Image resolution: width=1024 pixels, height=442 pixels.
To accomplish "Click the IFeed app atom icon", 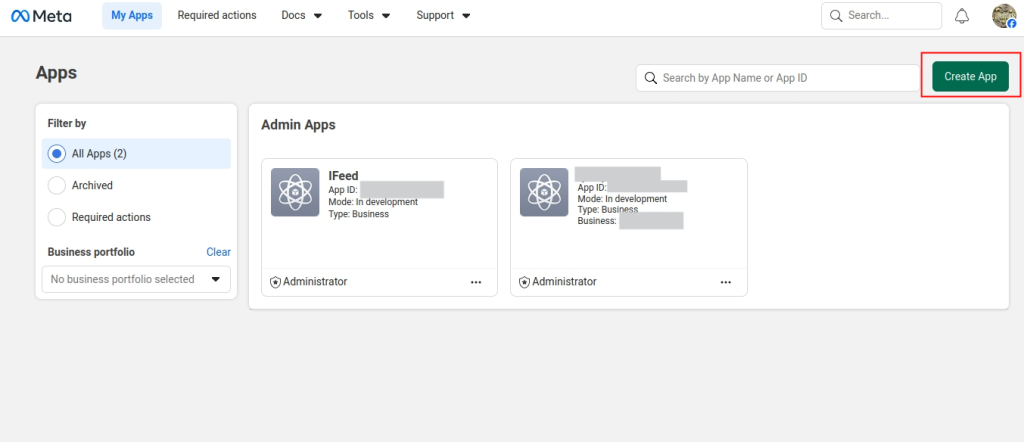I will [x=295, y=192].
